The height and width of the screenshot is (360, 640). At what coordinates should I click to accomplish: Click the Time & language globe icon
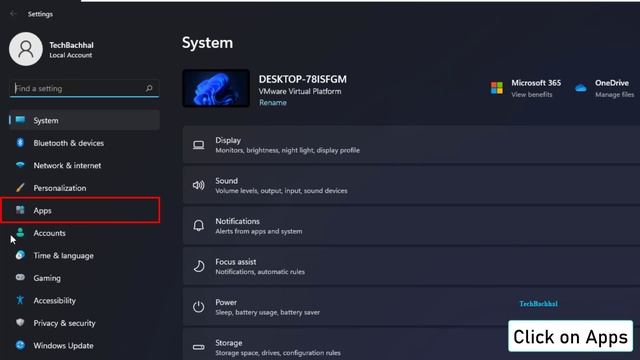pos(20,255)
